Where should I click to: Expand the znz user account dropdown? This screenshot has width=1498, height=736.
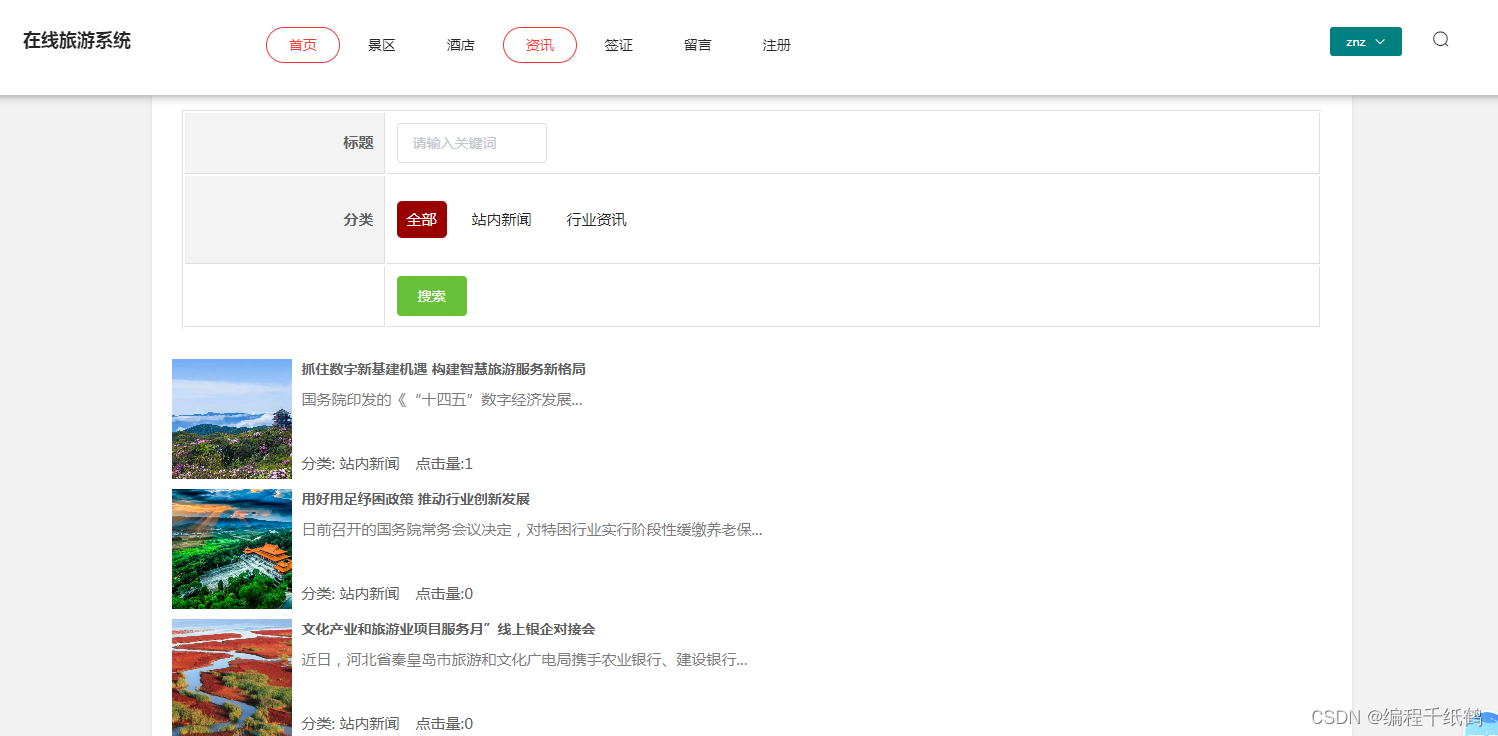pyautogui.click(x=1365, y=41)
